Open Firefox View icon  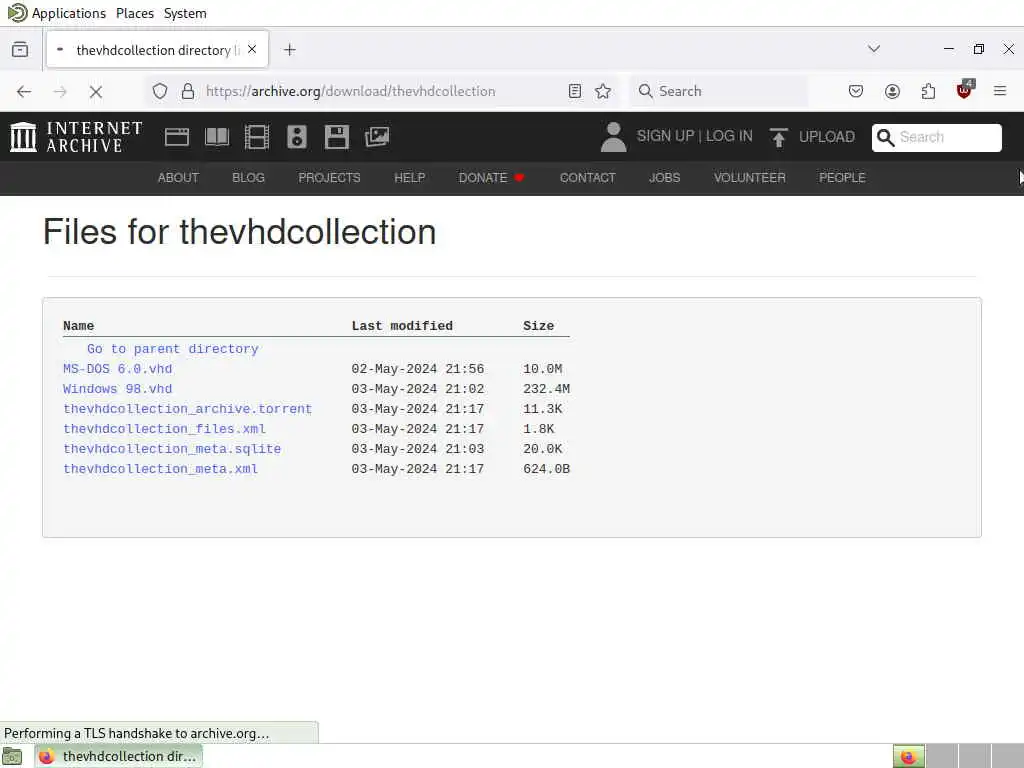20,50
